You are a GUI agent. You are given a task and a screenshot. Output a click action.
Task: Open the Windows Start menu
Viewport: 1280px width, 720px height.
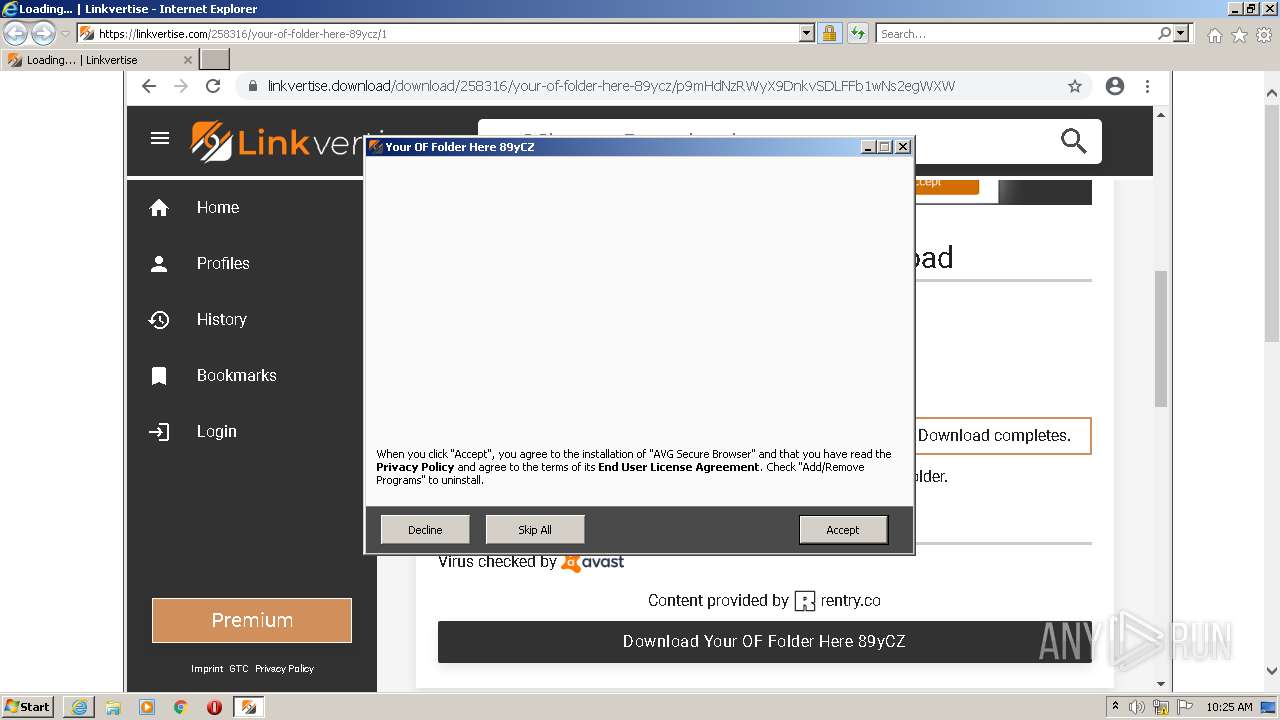28,706
